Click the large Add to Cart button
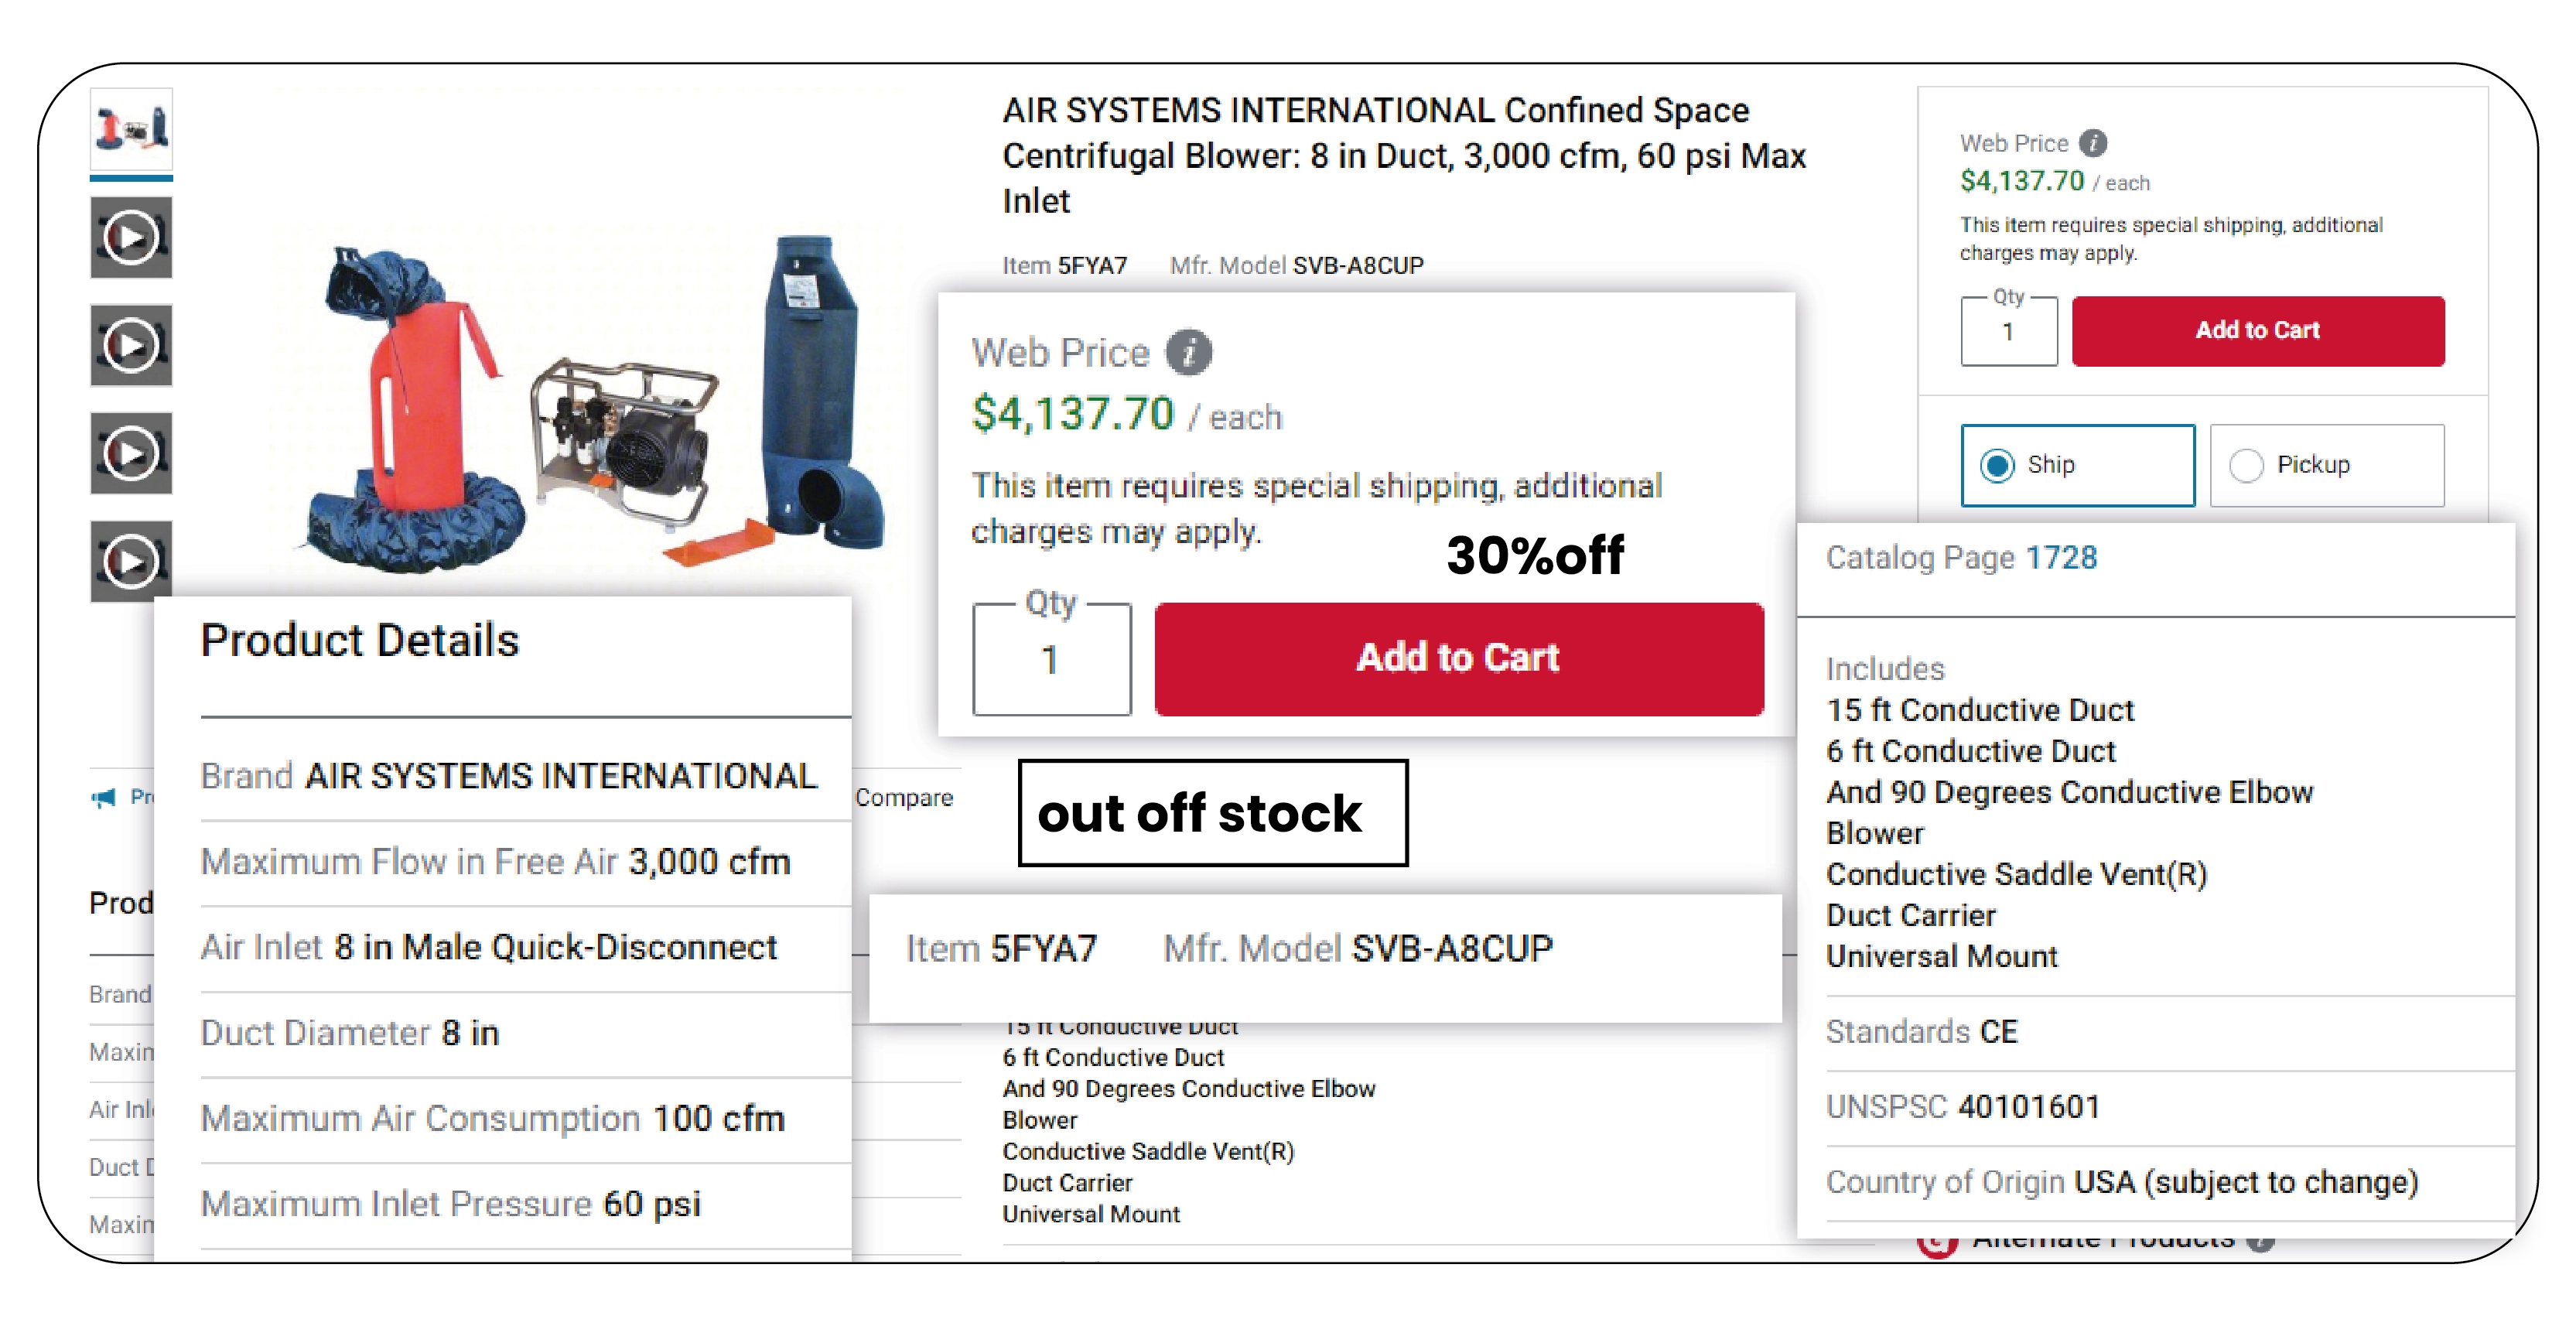The image size is (2576, 1326). tap(1459, 659)
